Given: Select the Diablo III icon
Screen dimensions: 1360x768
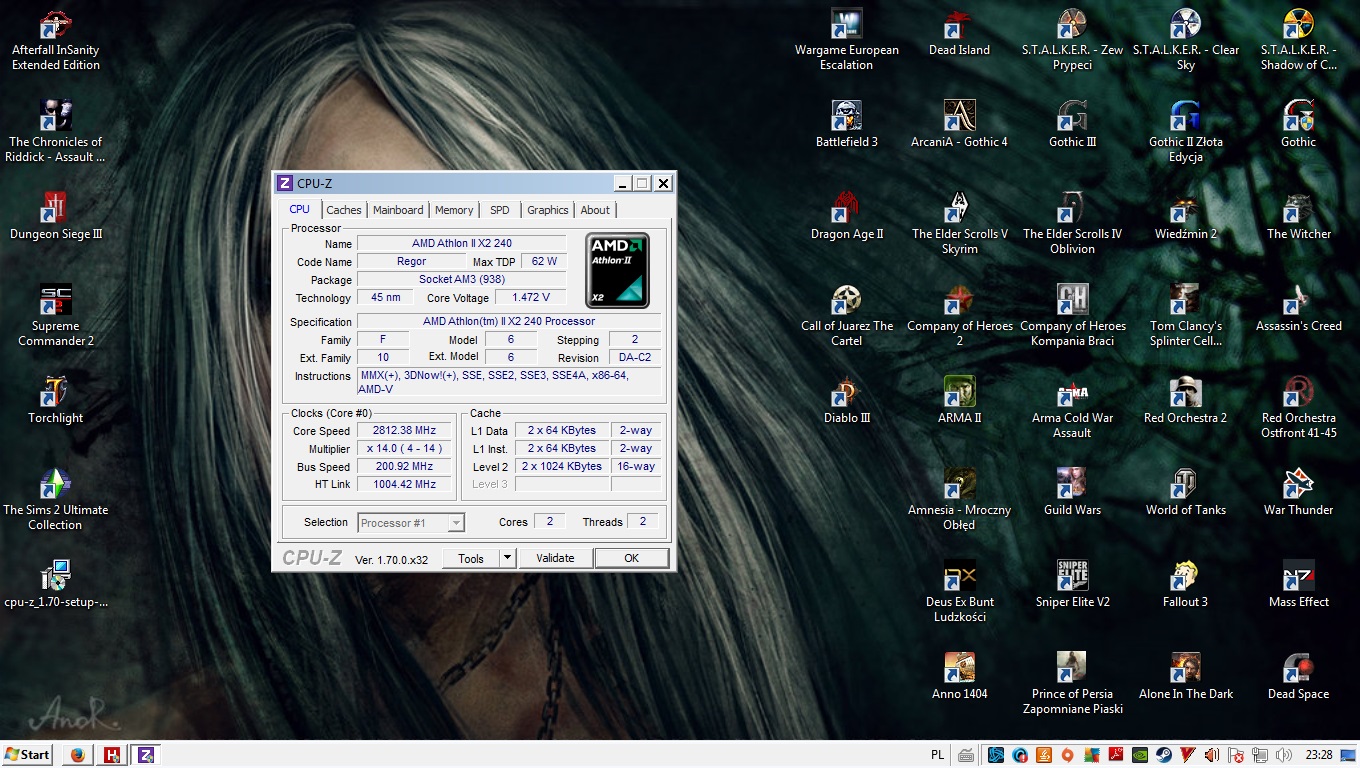Looking at the screenshot, I should tap(846, 401).
